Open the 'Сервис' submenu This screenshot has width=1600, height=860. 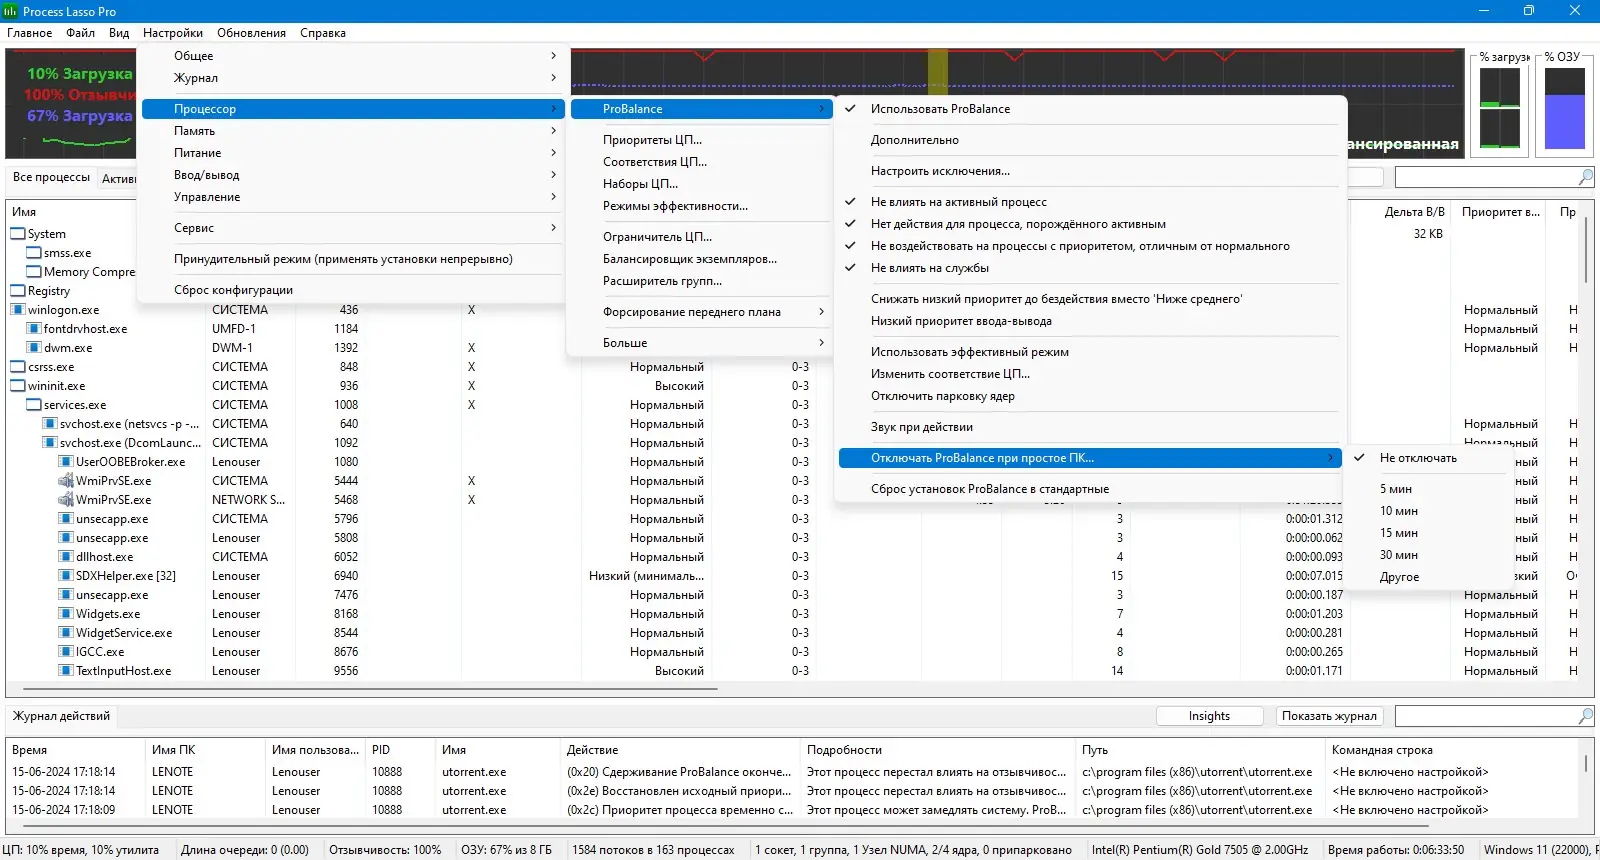(353, 228)
